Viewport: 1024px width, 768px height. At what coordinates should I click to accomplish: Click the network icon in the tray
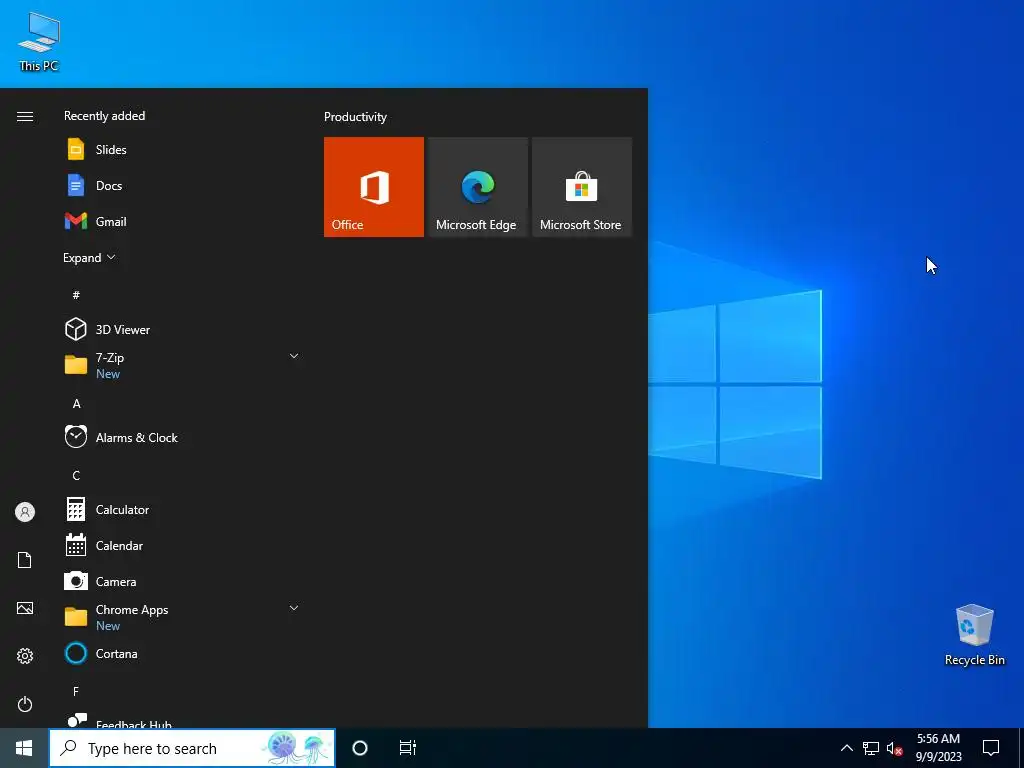(871, 748)
